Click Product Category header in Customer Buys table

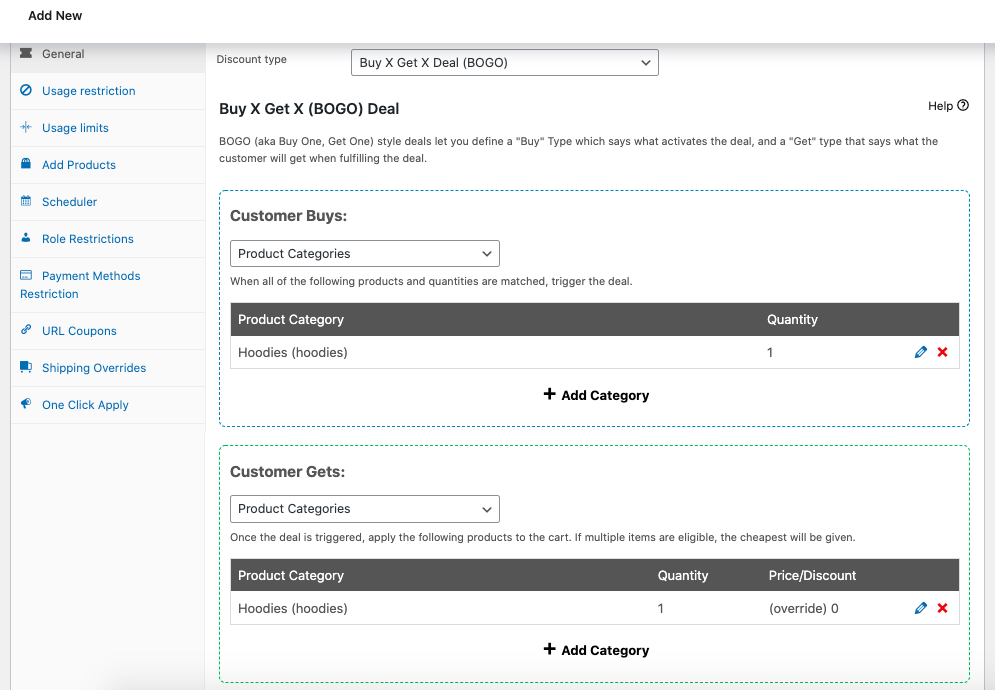point(291,319)
